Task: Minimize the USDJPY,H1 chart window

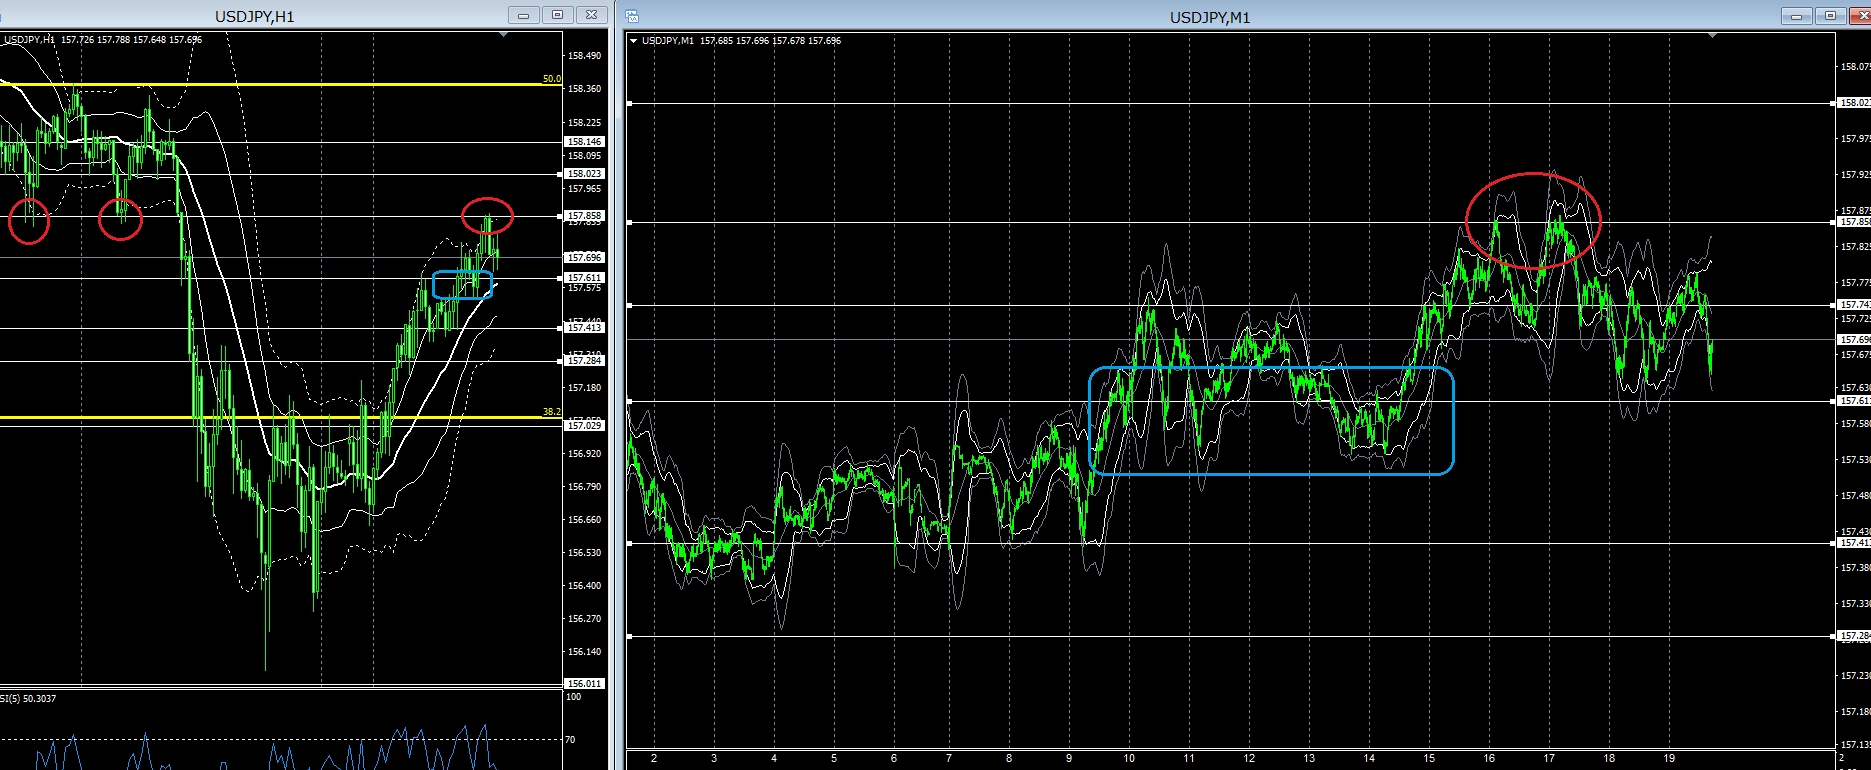Action: [x=523, y=15]
